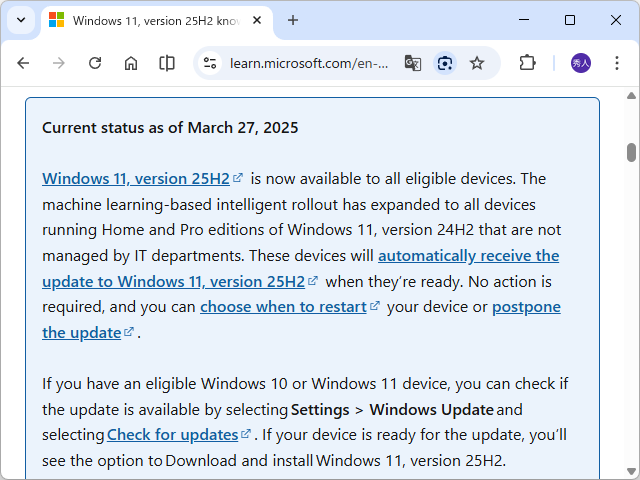Viewport: 640px width, 480px height.
Task: Open the postpone the update link
Action: (527, 307)
